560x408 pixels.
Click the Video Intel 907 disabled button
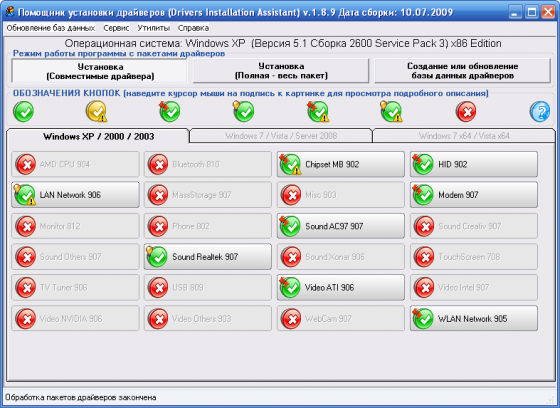coord(474,288)
